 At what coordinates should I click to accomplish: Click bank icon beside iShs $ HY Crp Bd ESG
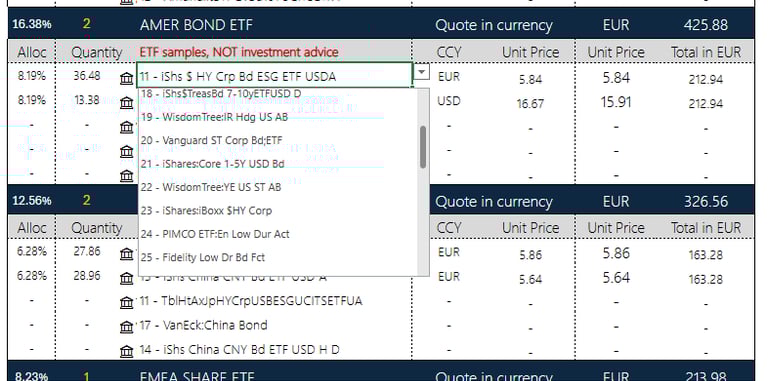[126, 78]
